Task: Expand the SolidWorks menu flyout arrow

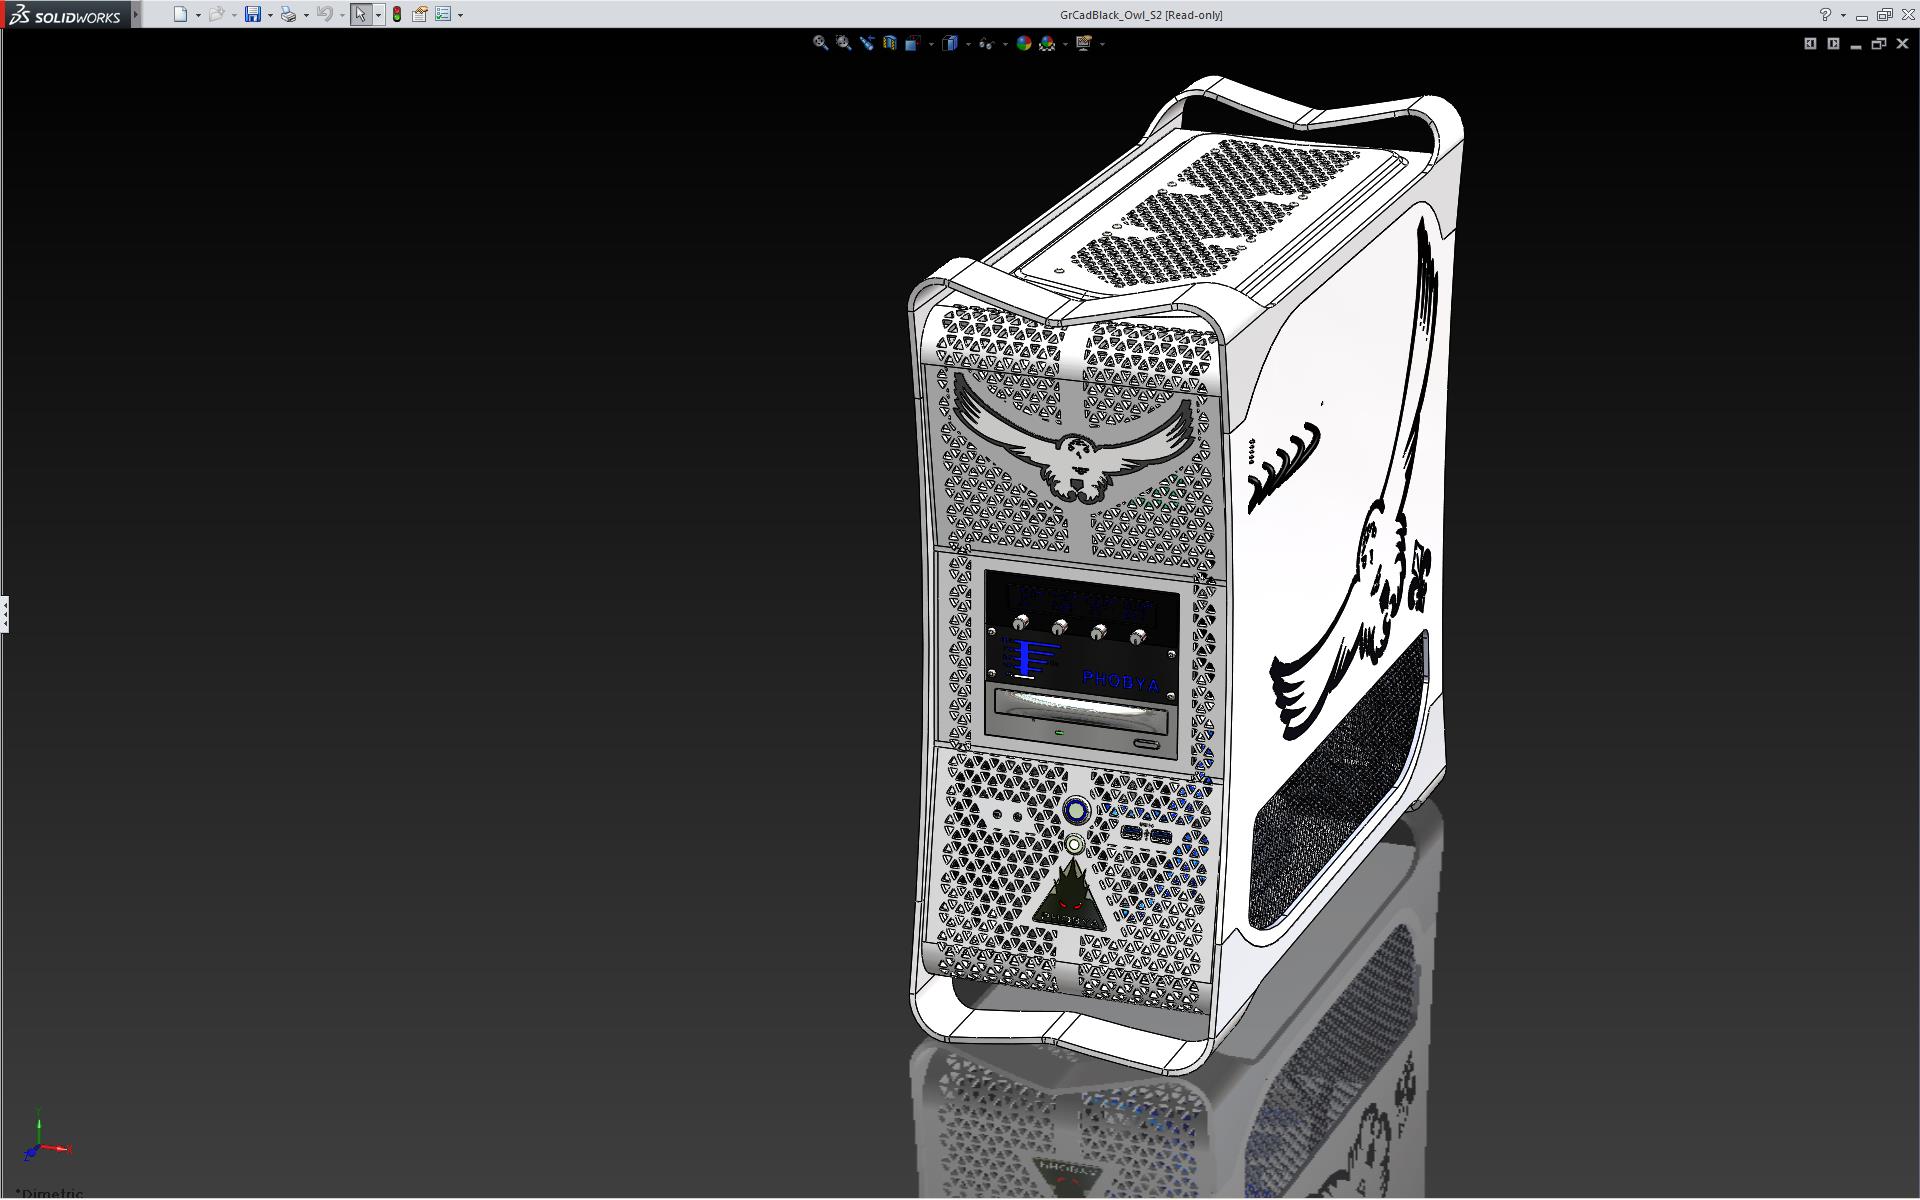Action: [x=136, y=14]
